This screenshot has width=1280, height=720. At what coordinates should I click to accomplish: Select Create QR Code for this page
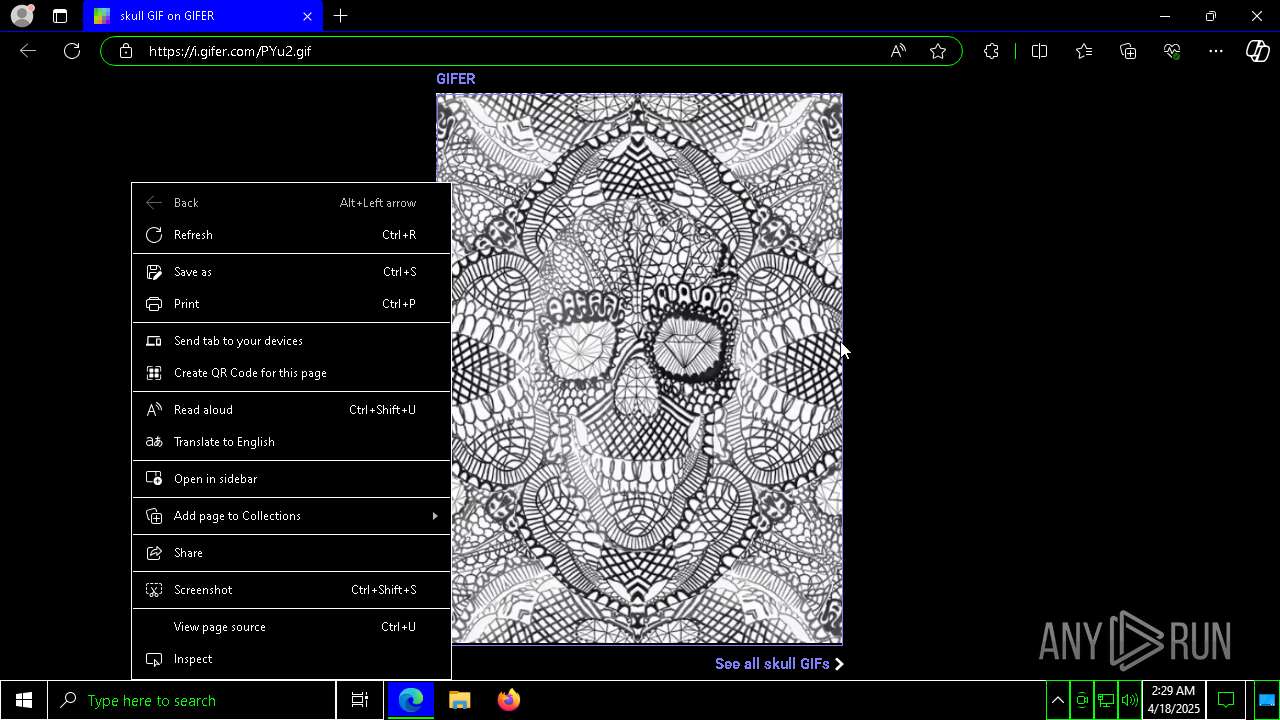291,373
